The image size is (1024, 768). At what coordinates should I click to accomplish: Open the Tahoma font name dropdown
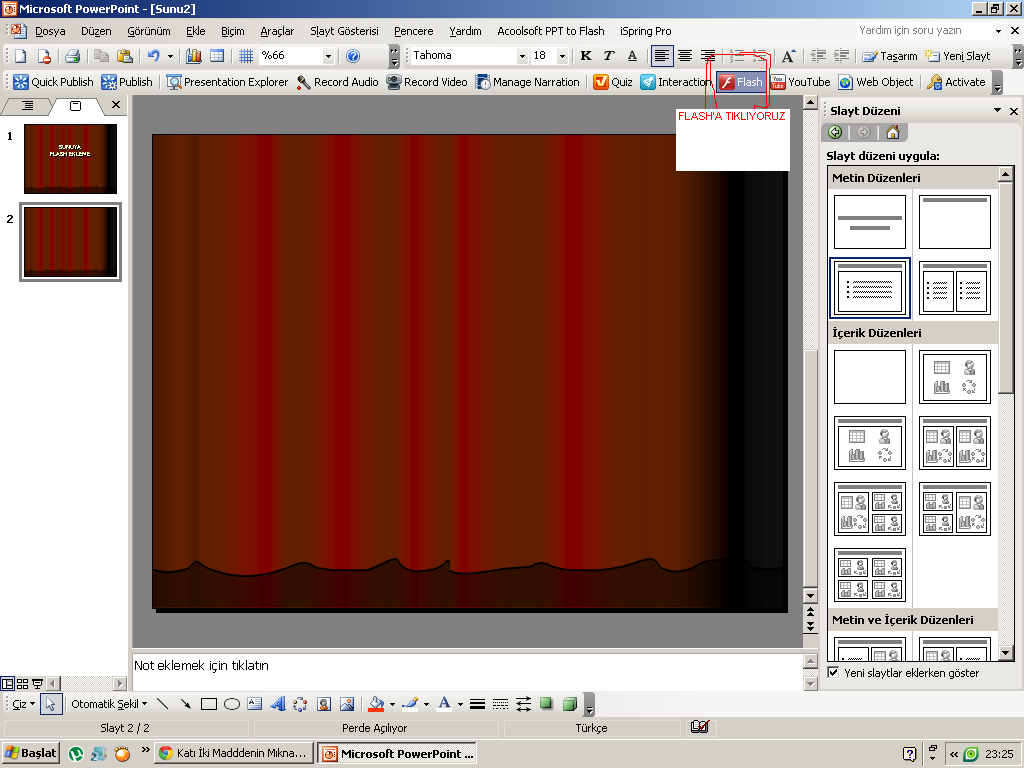tap(521, 56)
